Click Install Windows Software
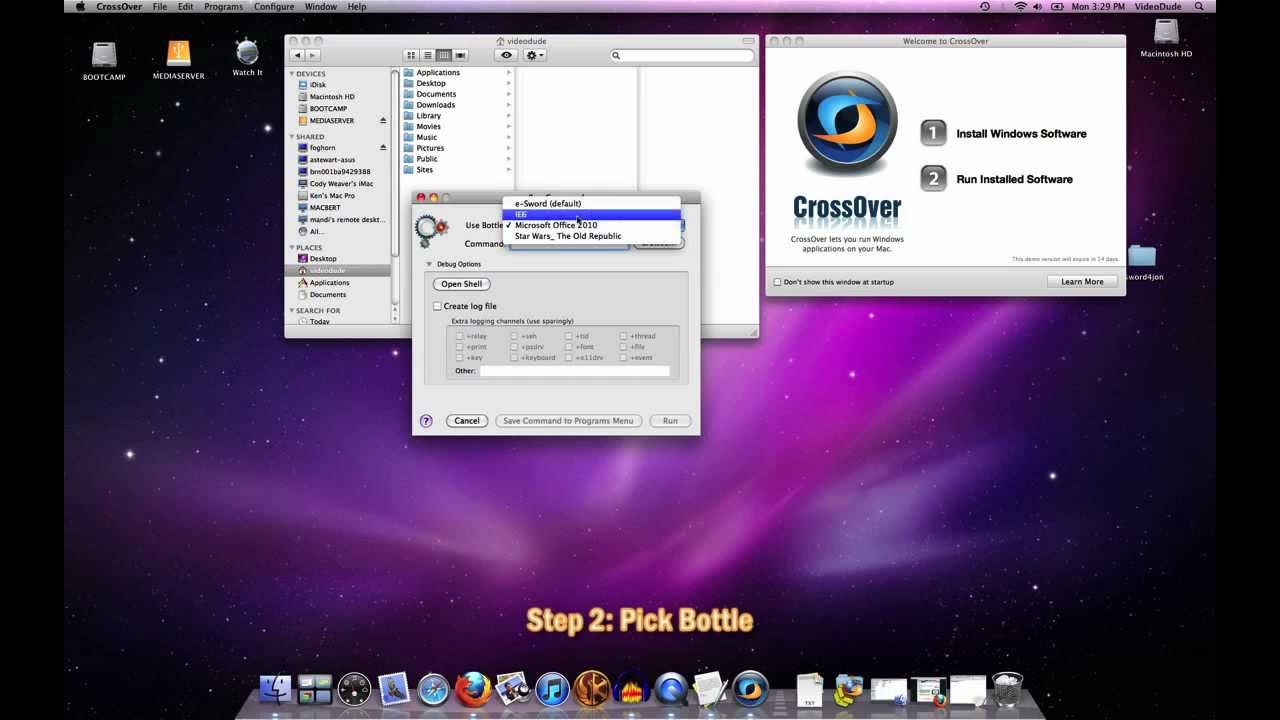The width and height of the screenshot is (1280, 720). 1003,133
